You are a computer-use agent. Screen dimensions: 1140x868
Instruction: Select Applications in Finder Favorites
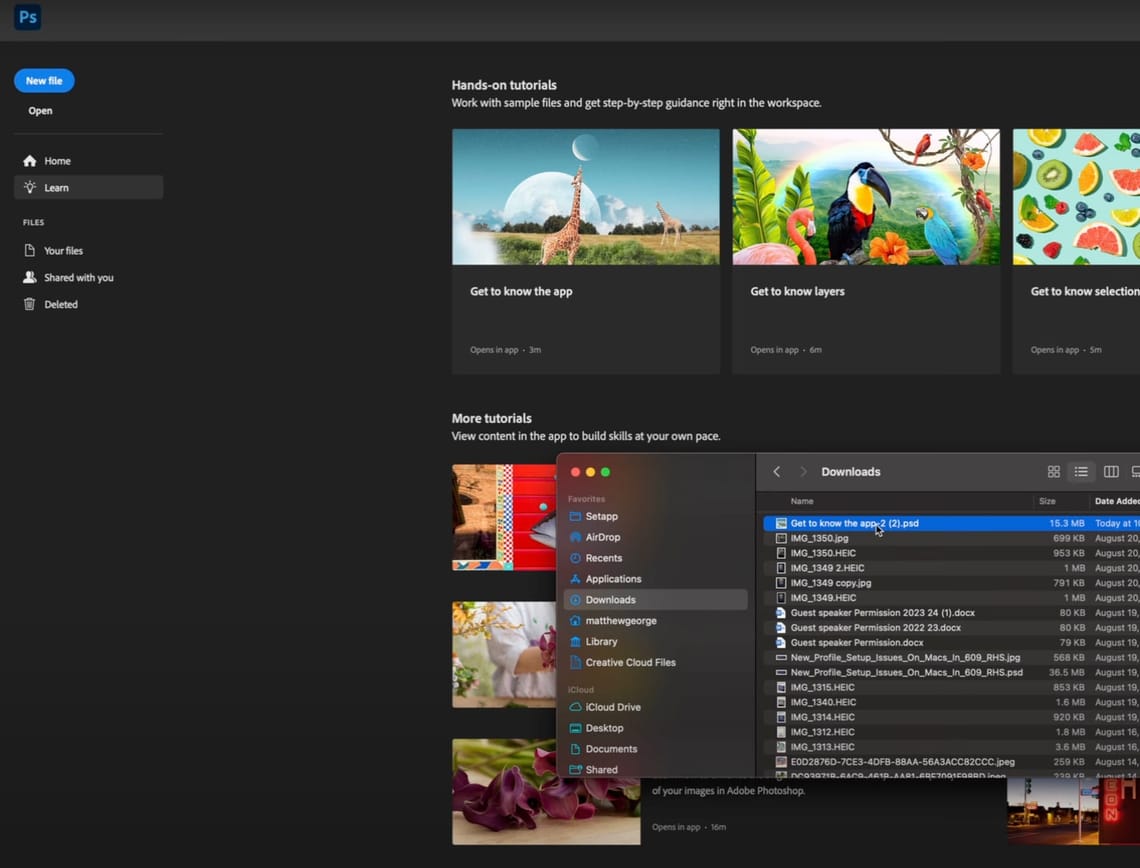point(613,579)
